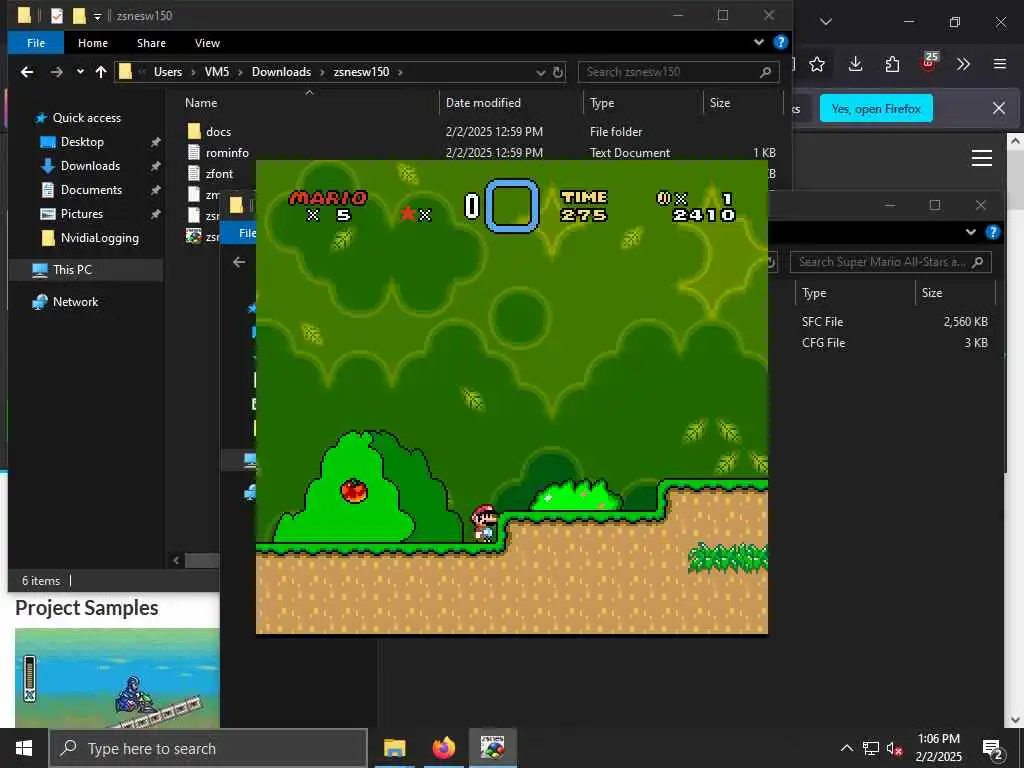Viewport: 1024px width, 768px height.
Task: Click the uBlock extension icon showing 25
Action: point(929,63)
